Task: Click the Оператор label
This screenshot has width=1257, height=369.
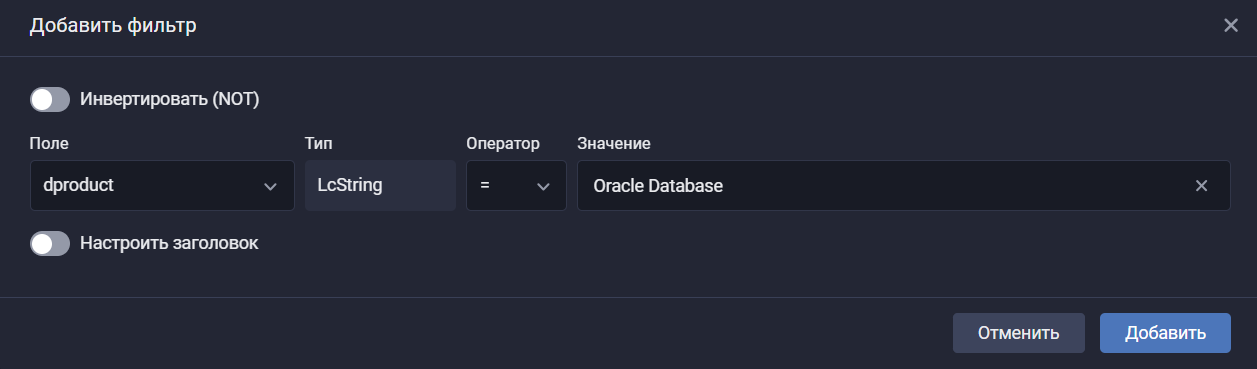Action: tap(503, 144)
